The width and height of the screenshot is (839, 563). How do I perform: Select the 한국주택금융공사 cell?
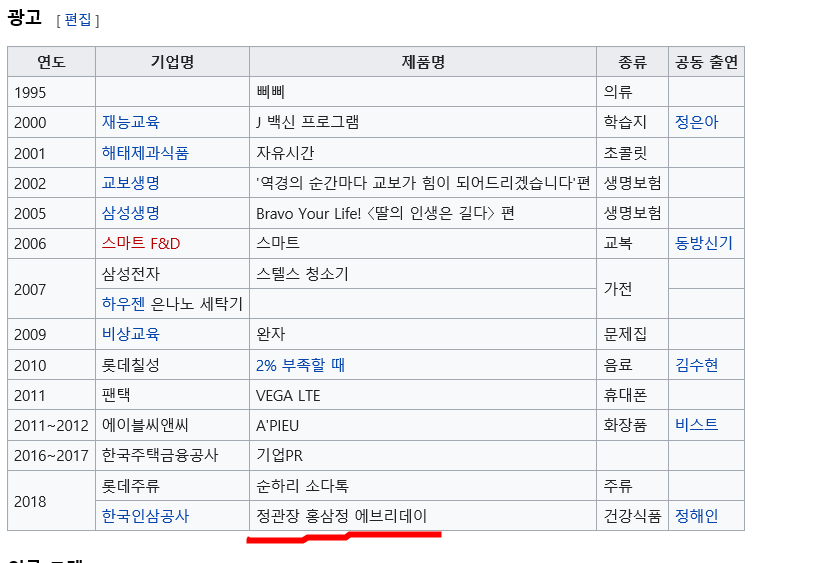[172, 455]
